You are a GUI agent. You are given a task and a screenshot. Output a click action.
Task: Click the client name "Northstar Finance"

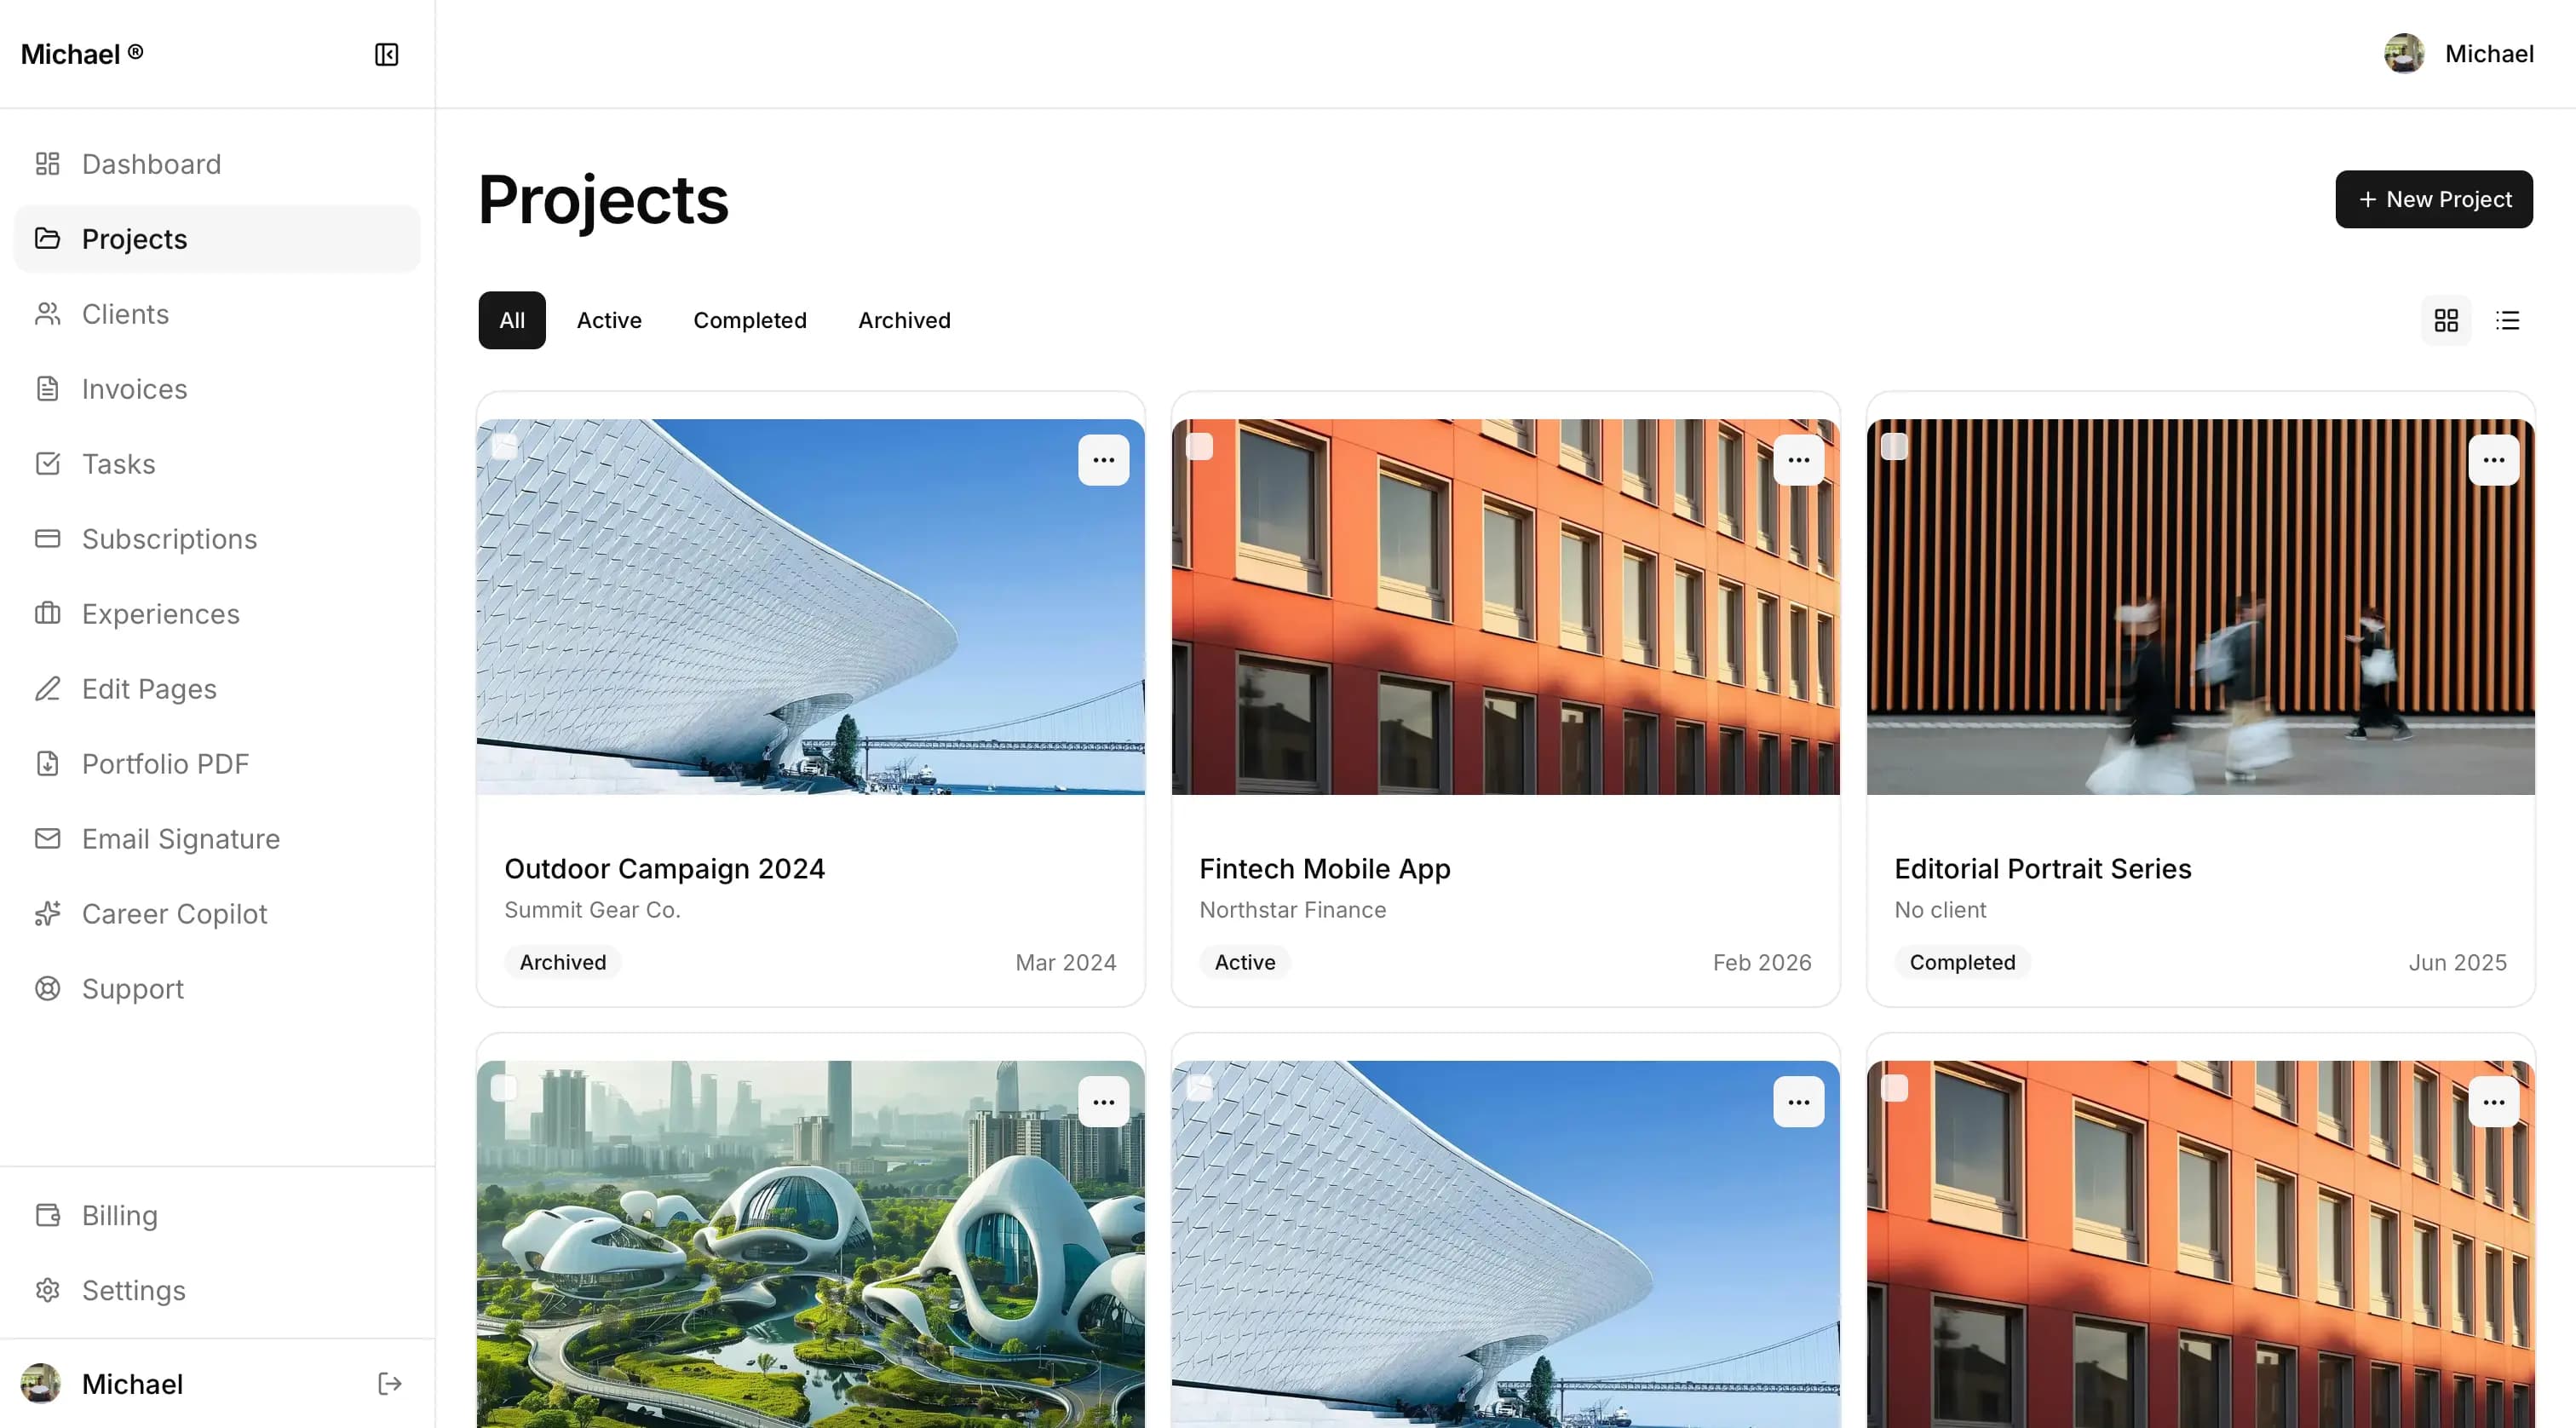pos(1293,910)
